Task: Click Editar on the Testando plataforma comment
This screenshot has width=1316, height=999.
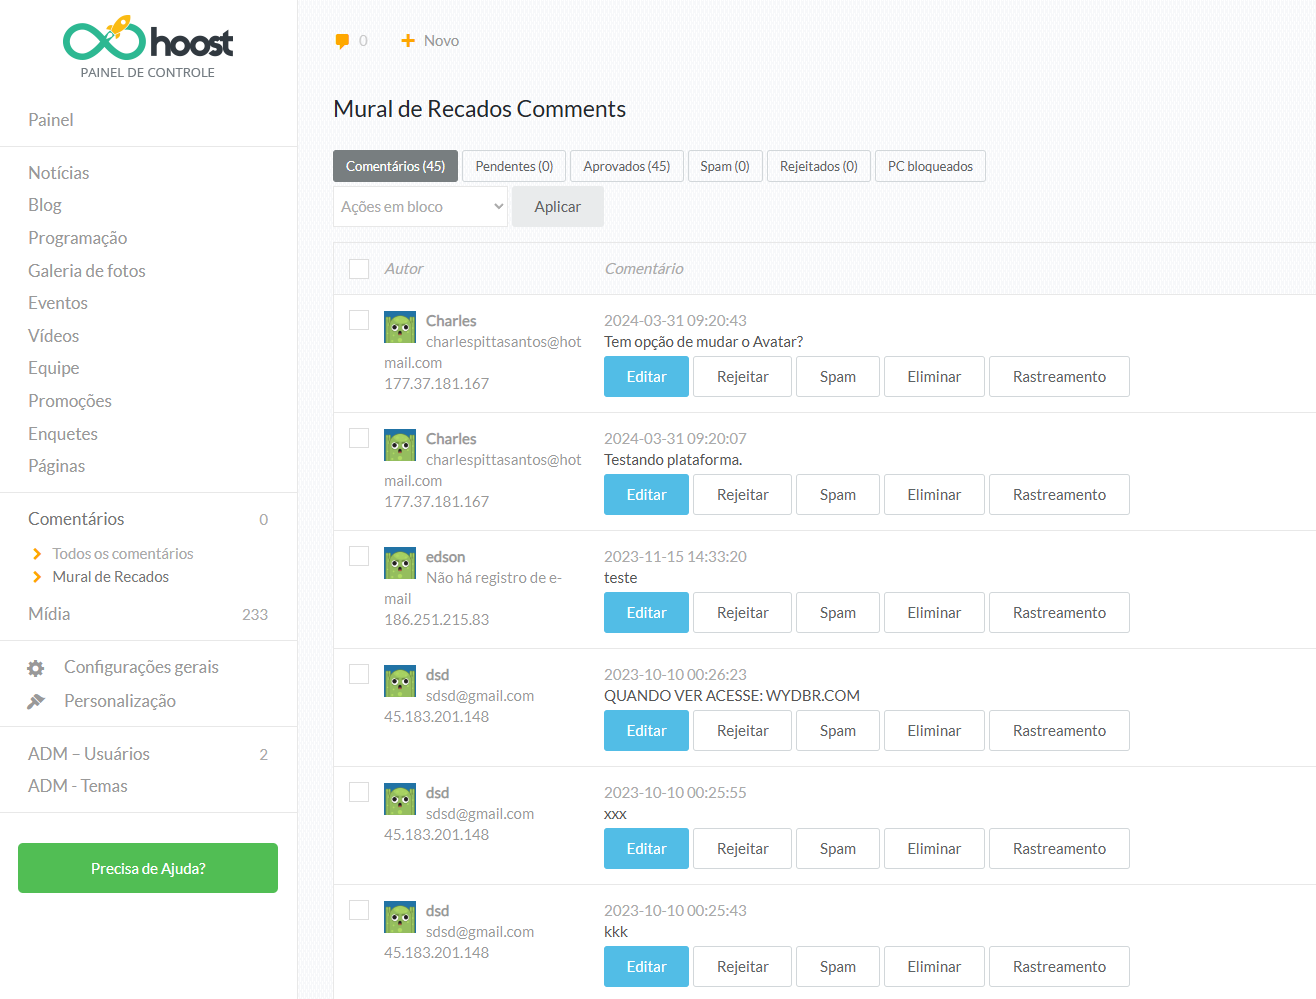Action: coord(646,495)
